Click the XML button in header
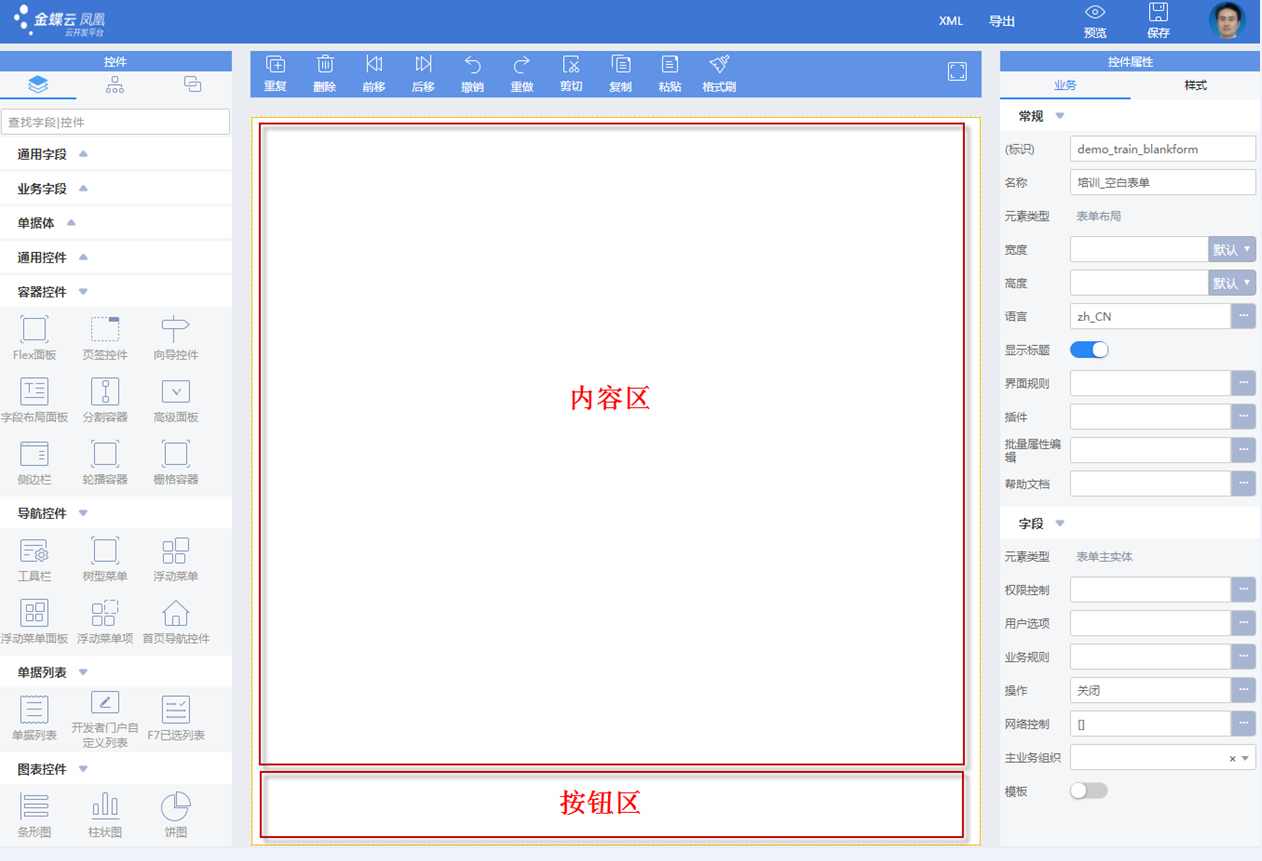Screen dimensions: 1262x861 click(x=951, y=21)
